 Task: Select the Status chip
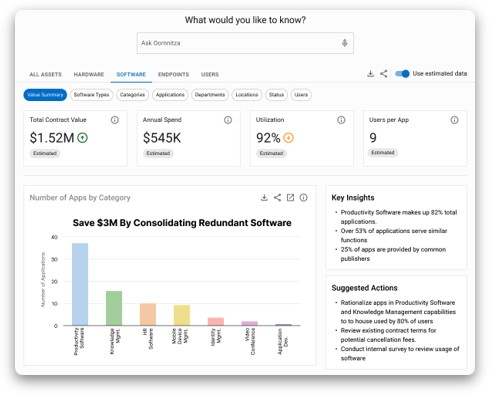[x=276, y=95]
